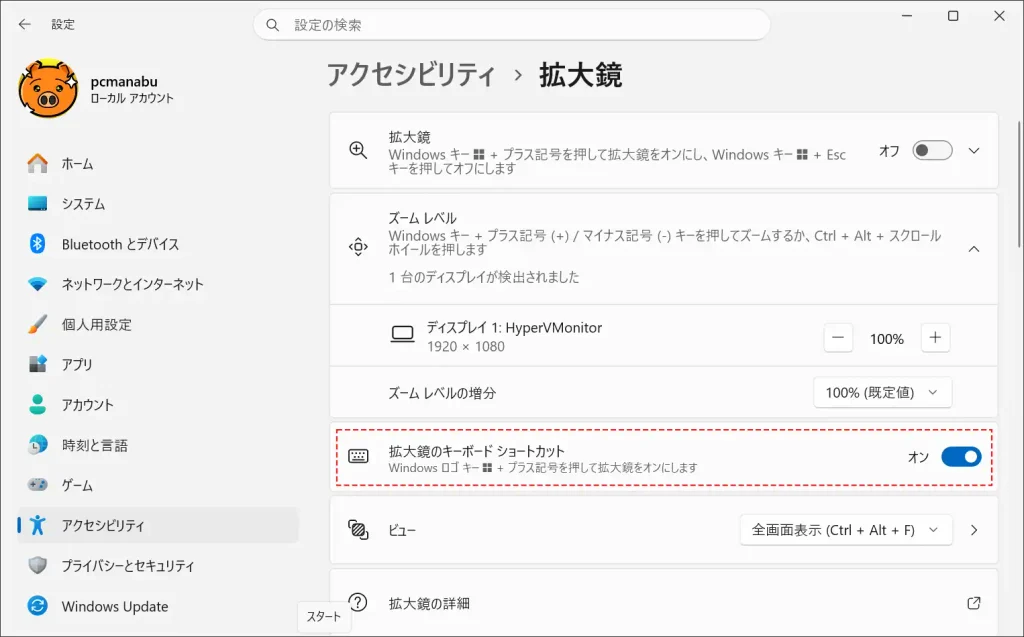Click ディスプレイ 1: HyperVMonitor text
The height and width of the screenshot is (637, 1024).
[515, 327]
